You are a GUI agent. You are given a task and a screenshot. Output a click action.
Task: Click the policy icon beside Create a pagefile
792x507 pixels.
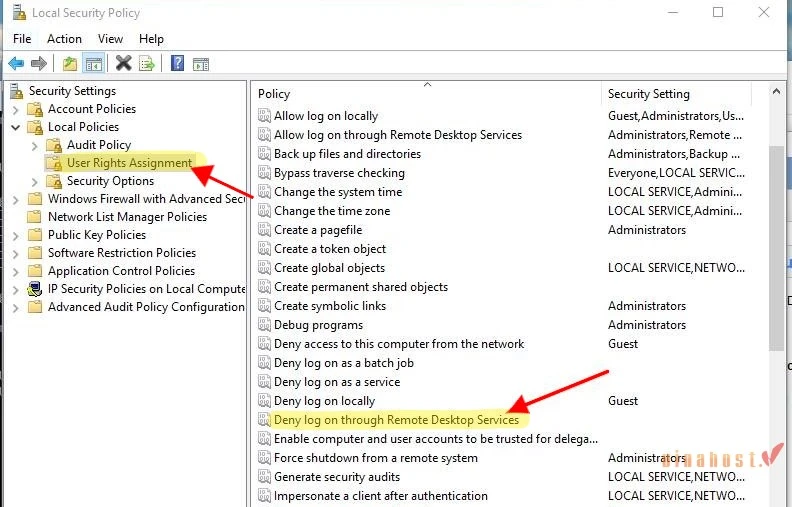click(264, 230)
